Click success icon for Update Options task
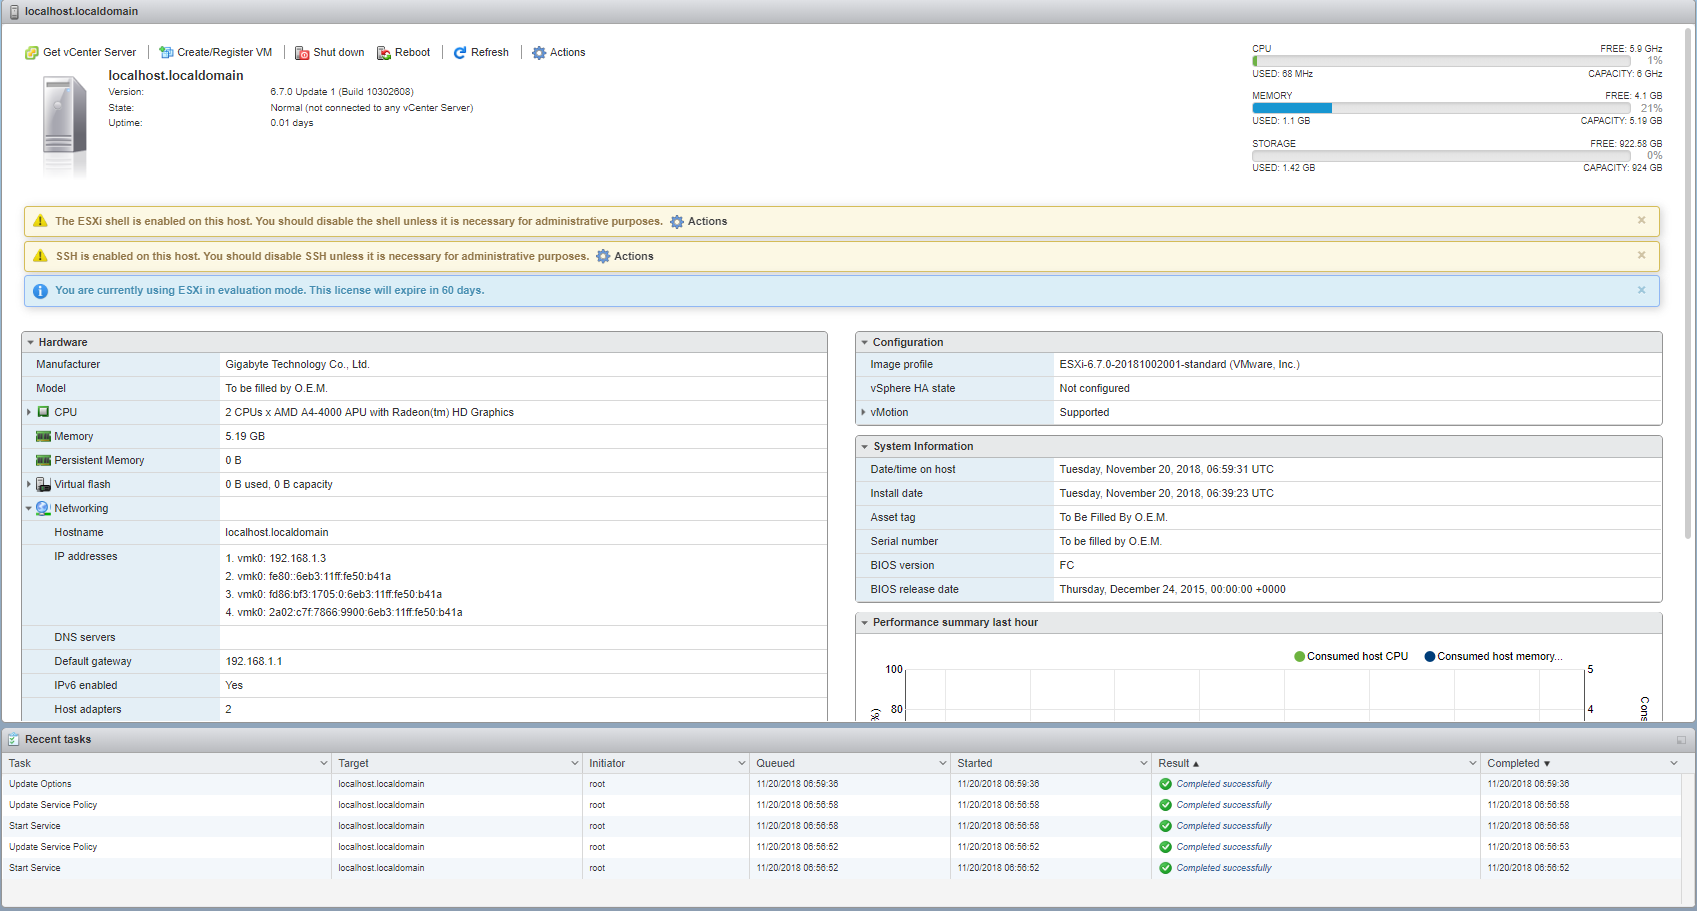 pyautogui.click(x=1166, y=784)
